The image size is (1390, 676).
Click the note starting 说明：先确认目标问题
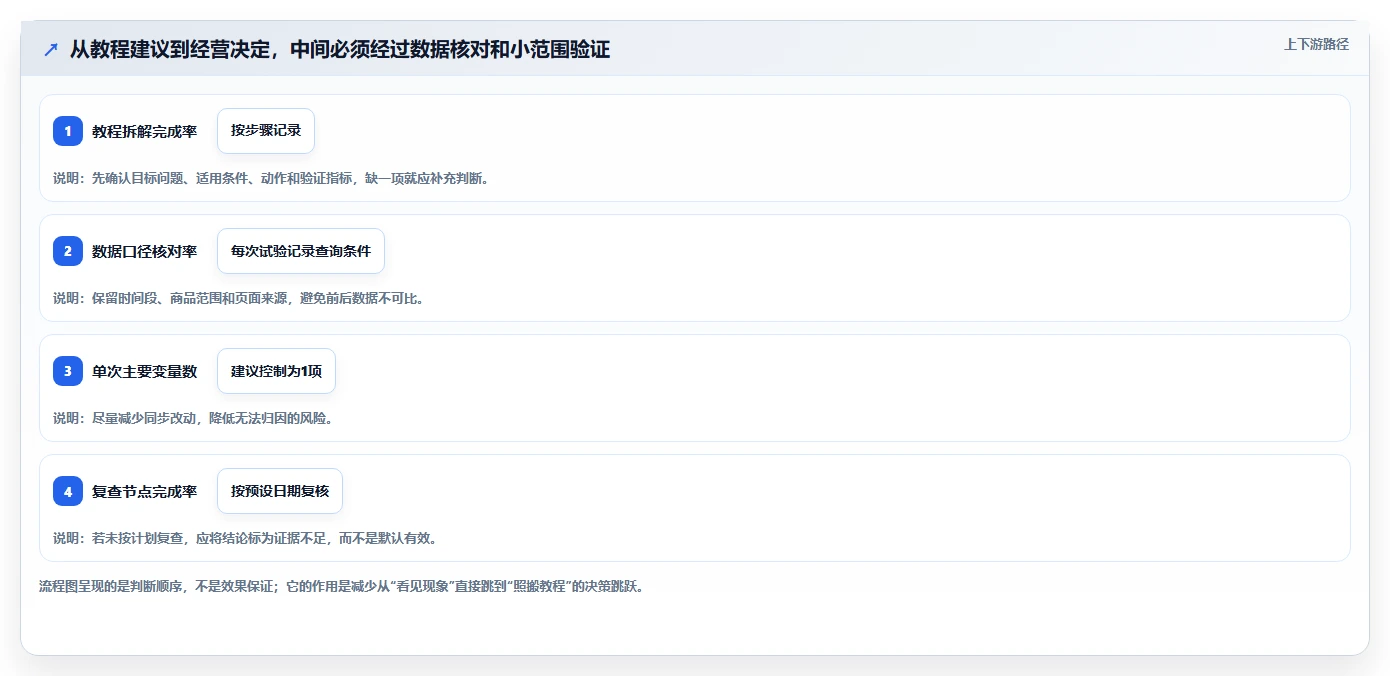point(271,178)
